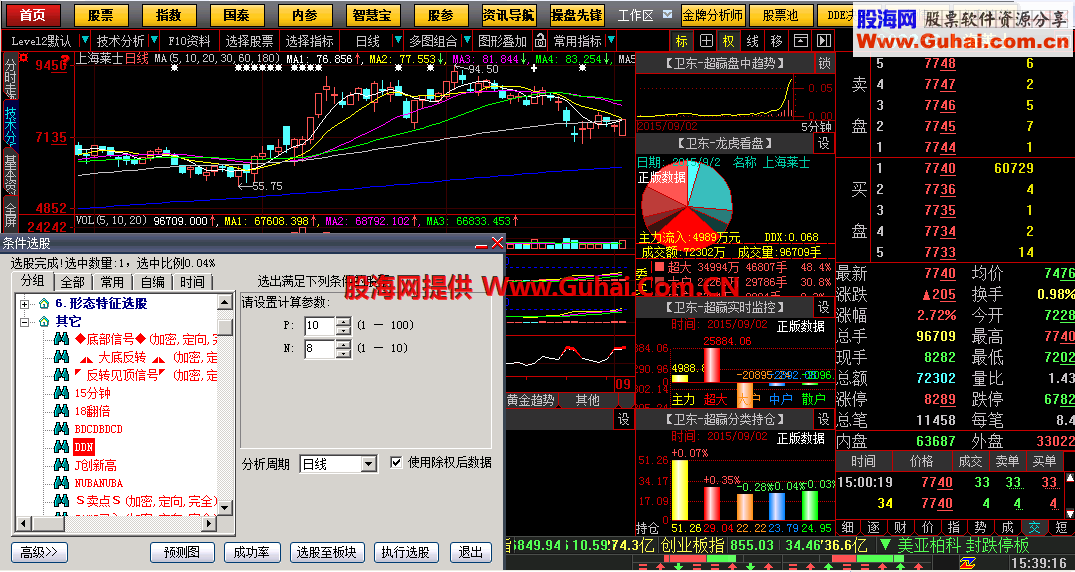Decrease the N parameter with down stepper

pyautogui.click(x=343, y=353)
